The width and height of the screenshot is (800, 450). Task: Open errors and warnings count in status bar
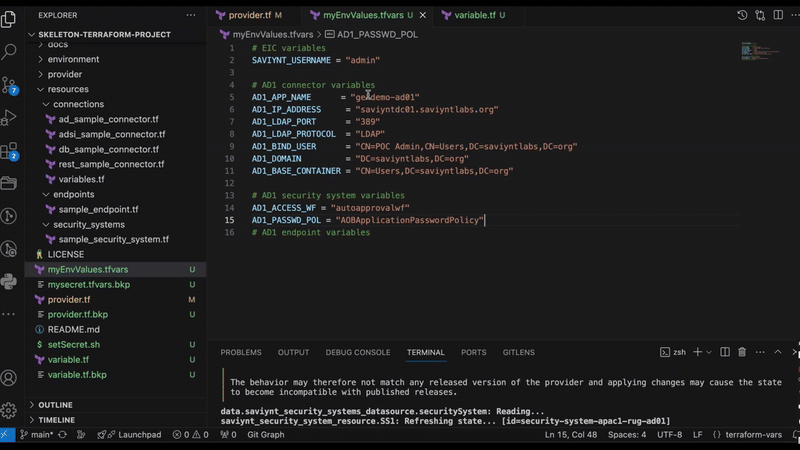pos(191,435)
